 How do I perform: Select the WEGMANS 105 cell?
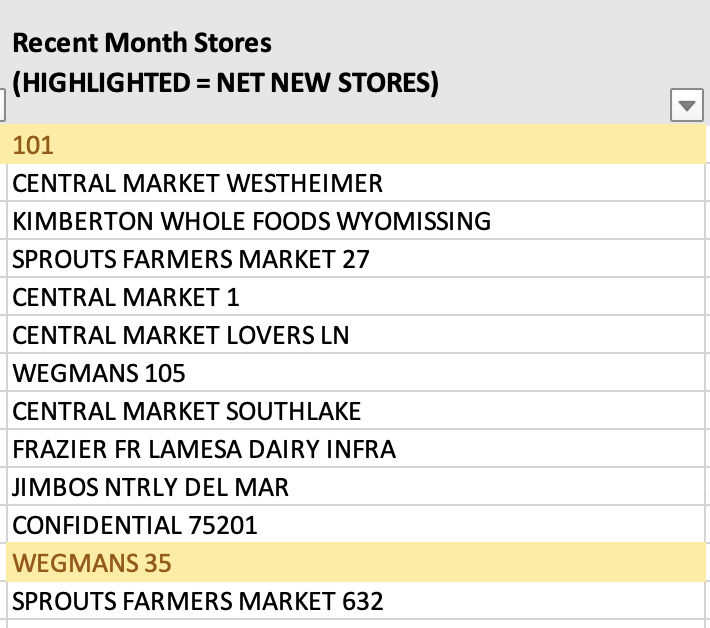click(x=356, y=373)
